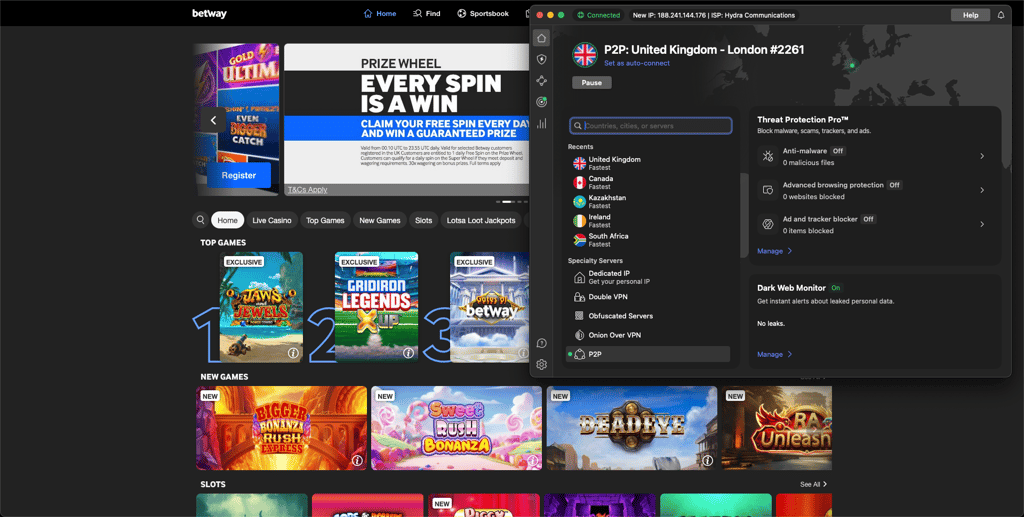Click the Dedicated IP house icon
The width and height of the screenshot is (1024, 517).
pyautogui.click(x=579, y=277)
